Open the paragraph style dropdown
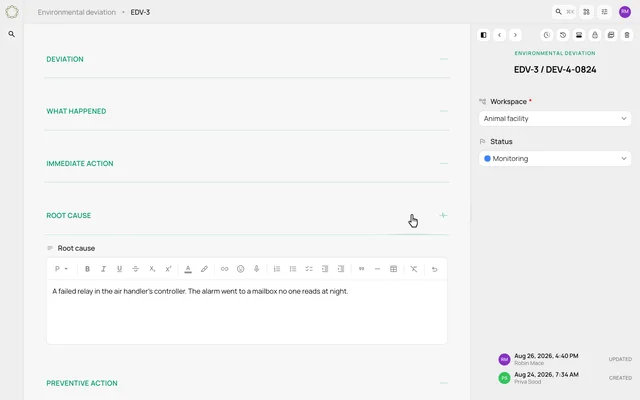This screenshot has width=640, height=400. pos(61,269)
